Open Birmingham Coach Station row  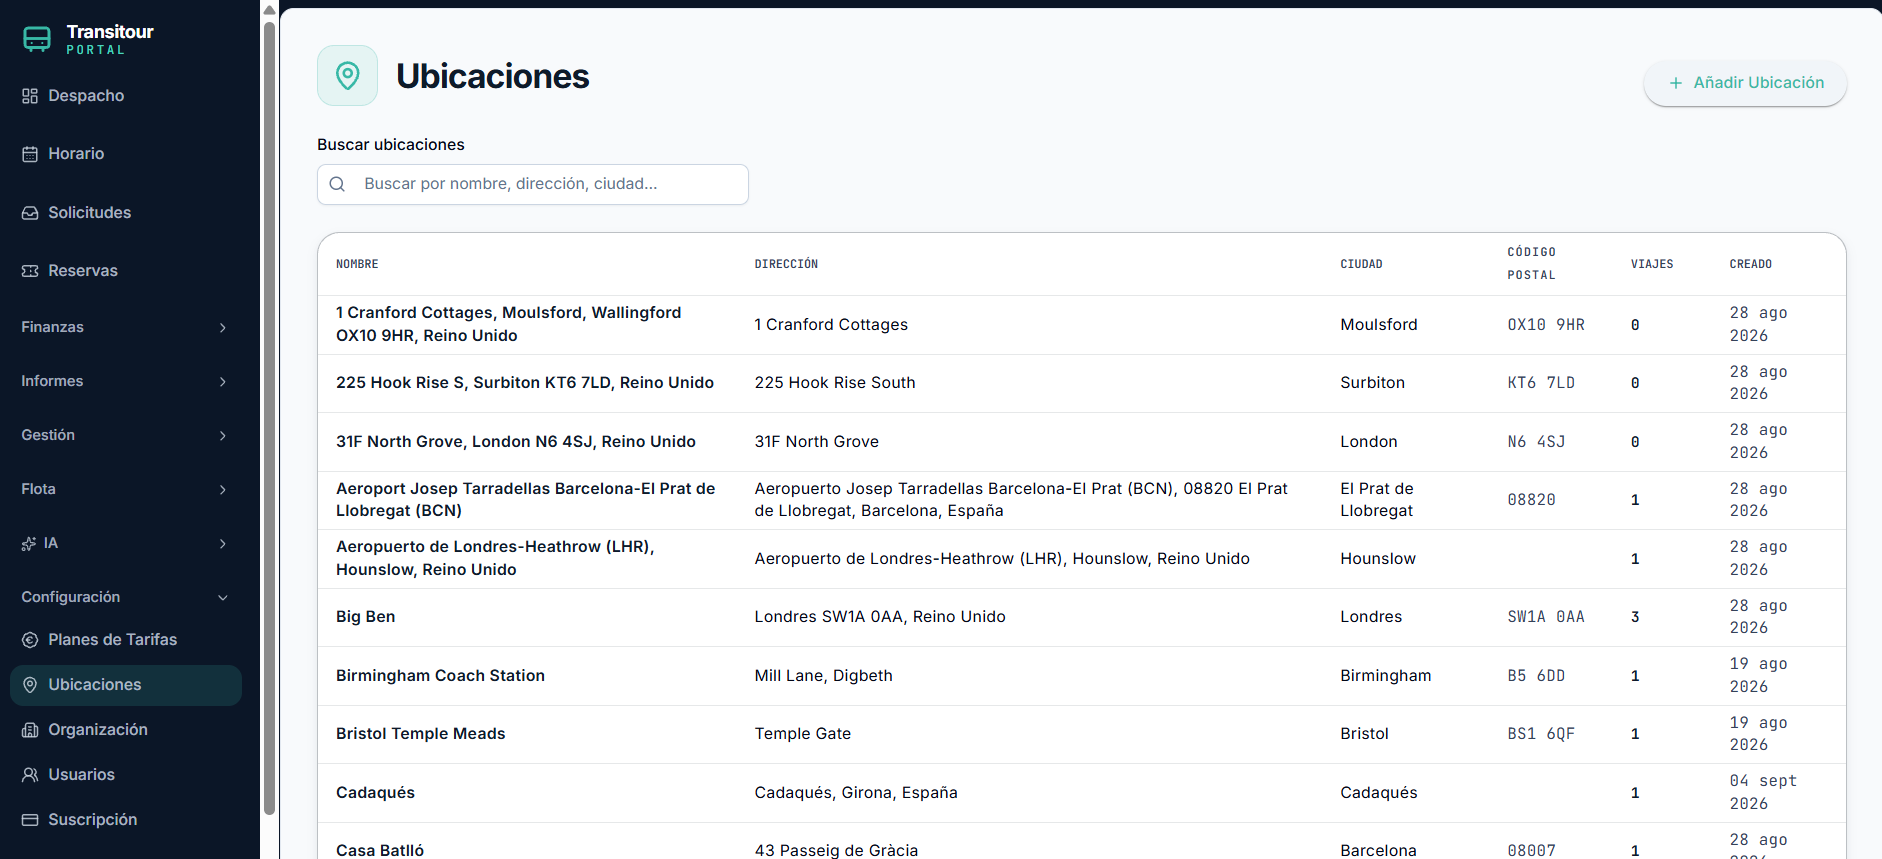(x=1081, y=676)
